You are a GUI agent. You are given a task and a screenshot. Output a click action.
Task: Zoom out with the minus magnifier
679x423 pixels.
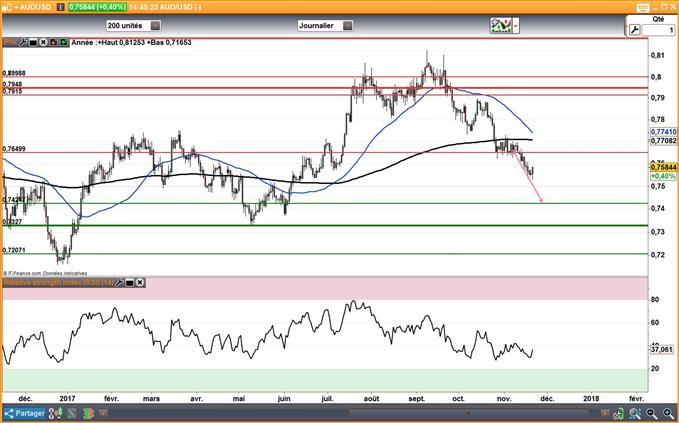(x=652, y=413)
